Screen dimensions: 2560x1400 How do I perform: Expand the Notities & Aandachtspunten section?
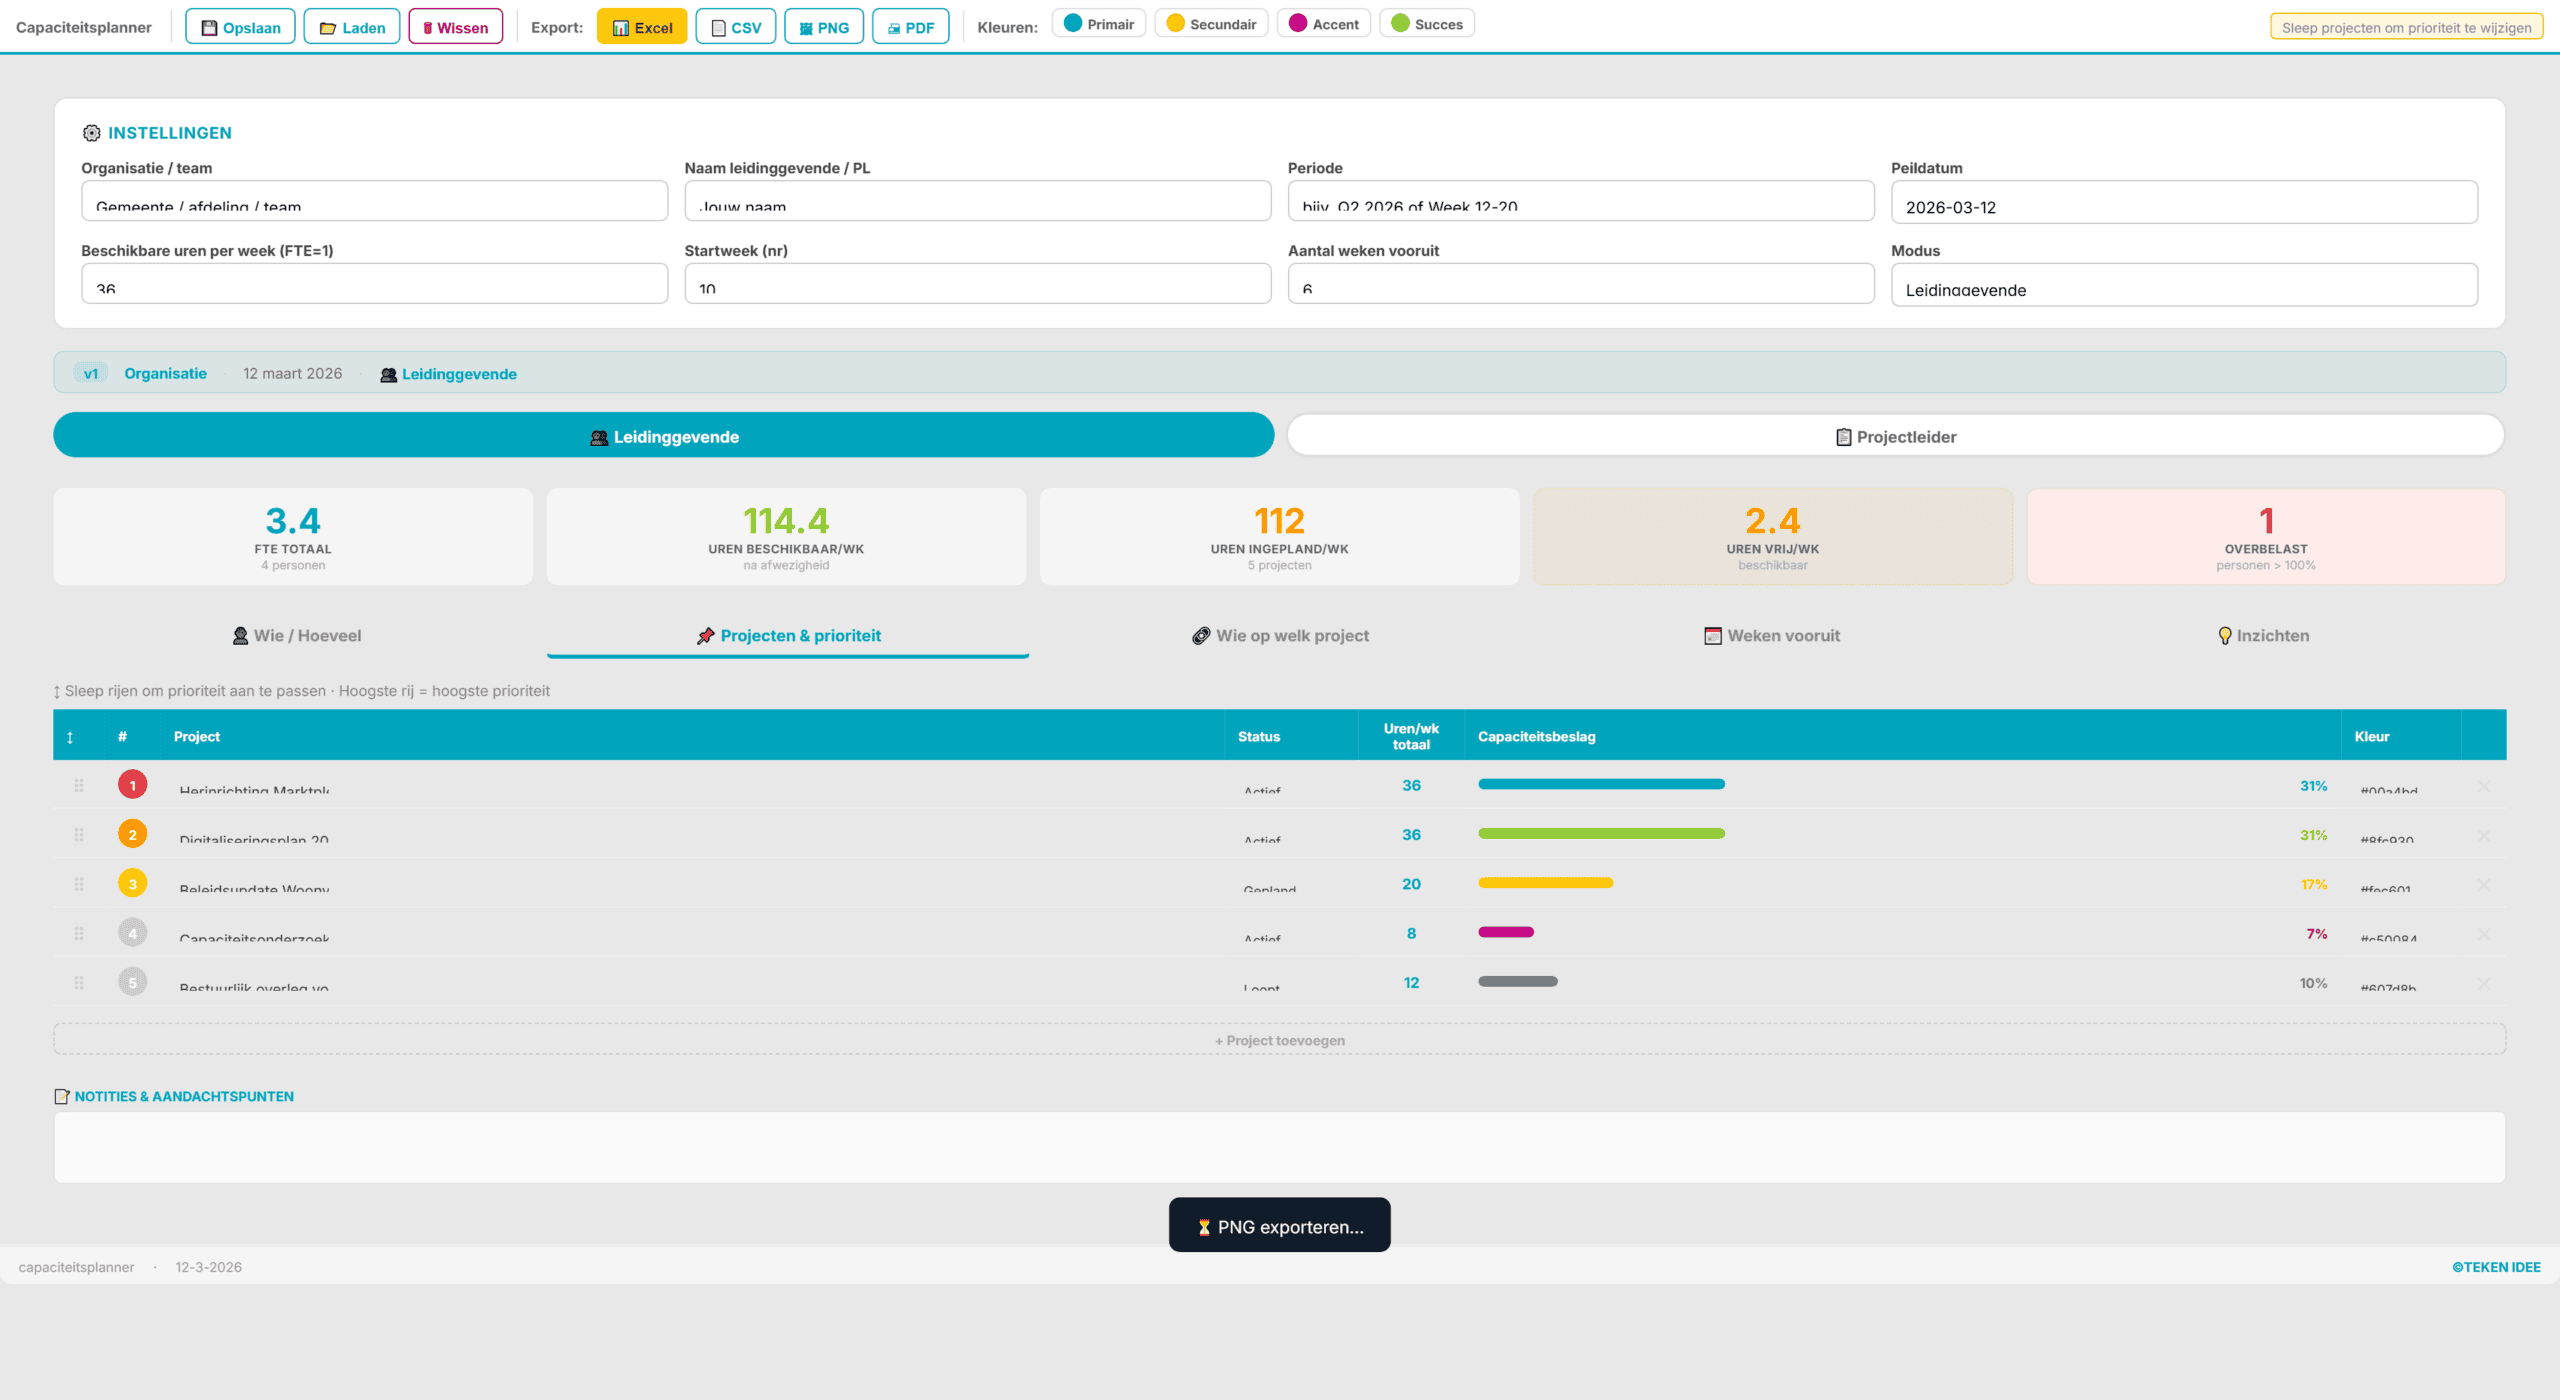point(183,1096)
